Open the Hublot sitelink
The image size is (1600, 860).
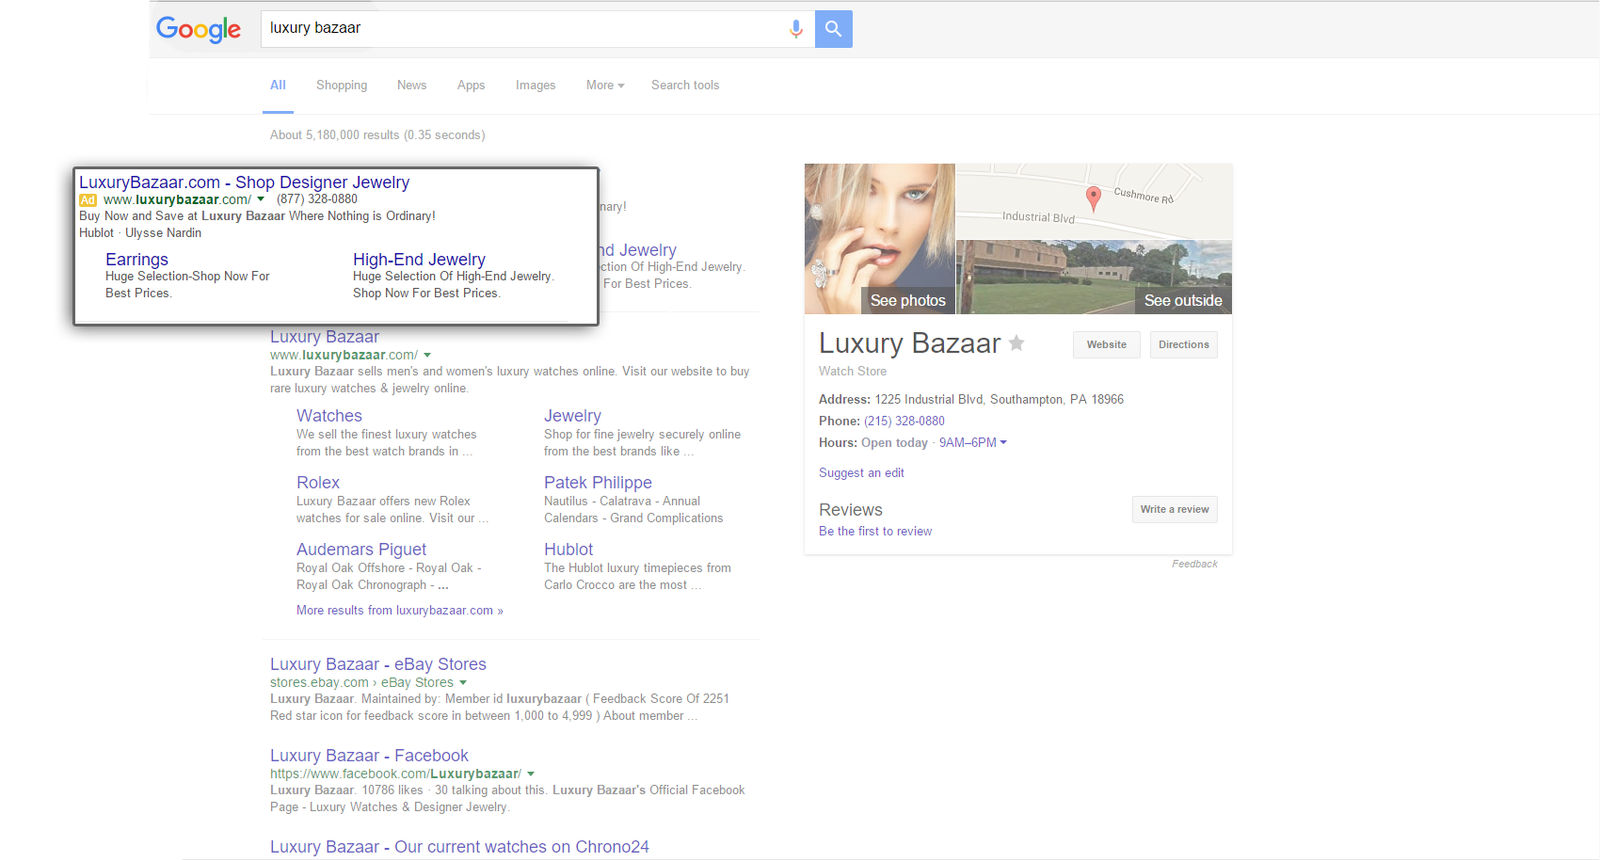[569, 549]
